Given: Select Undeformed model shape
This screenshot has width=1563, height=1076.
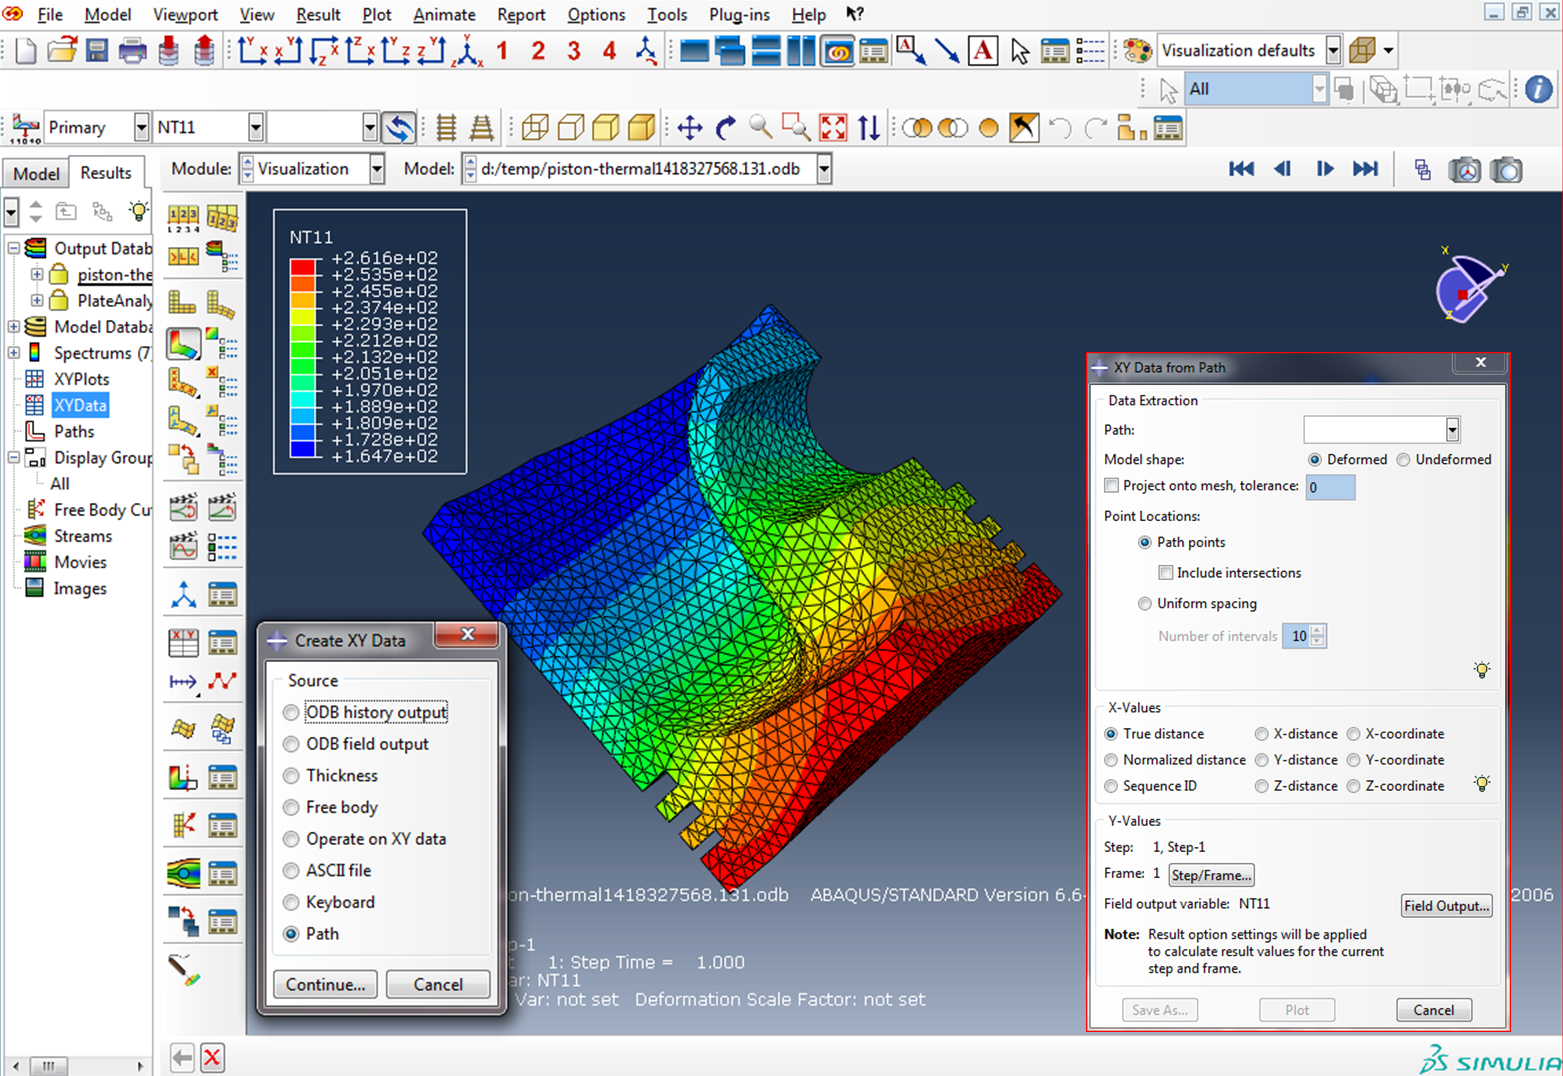Looking at the screenshot, I should coord(1404,460).
